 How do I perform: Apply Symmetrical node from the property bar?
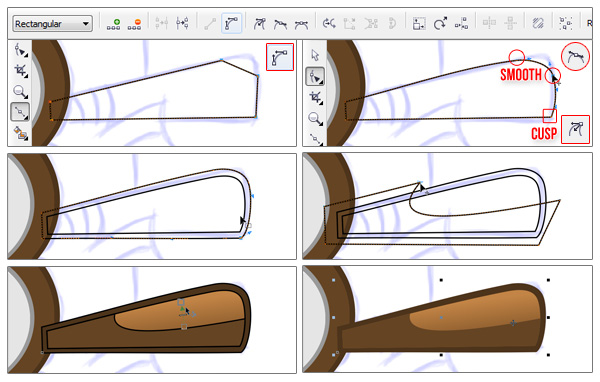pyautogui.click(x=301, y=24)
